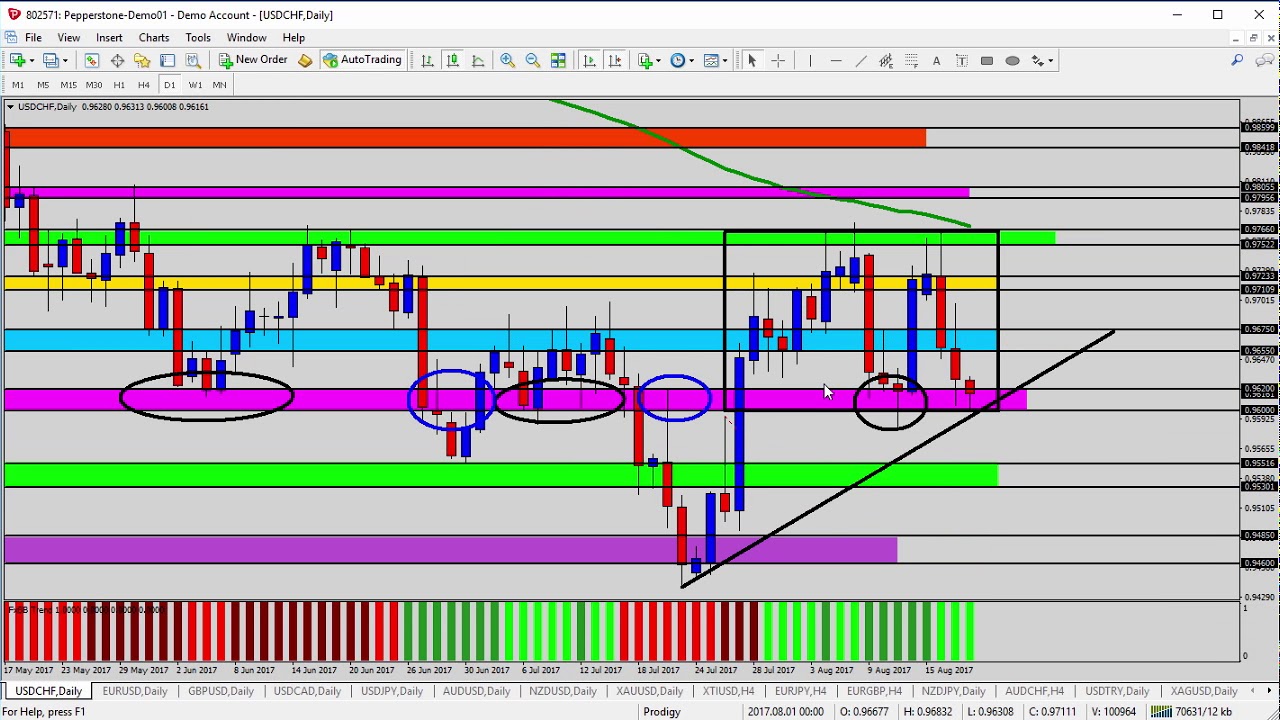This screenshot has width=1280, height=720.
Task: Open the Window menu
Action: (x=246, y=38)
